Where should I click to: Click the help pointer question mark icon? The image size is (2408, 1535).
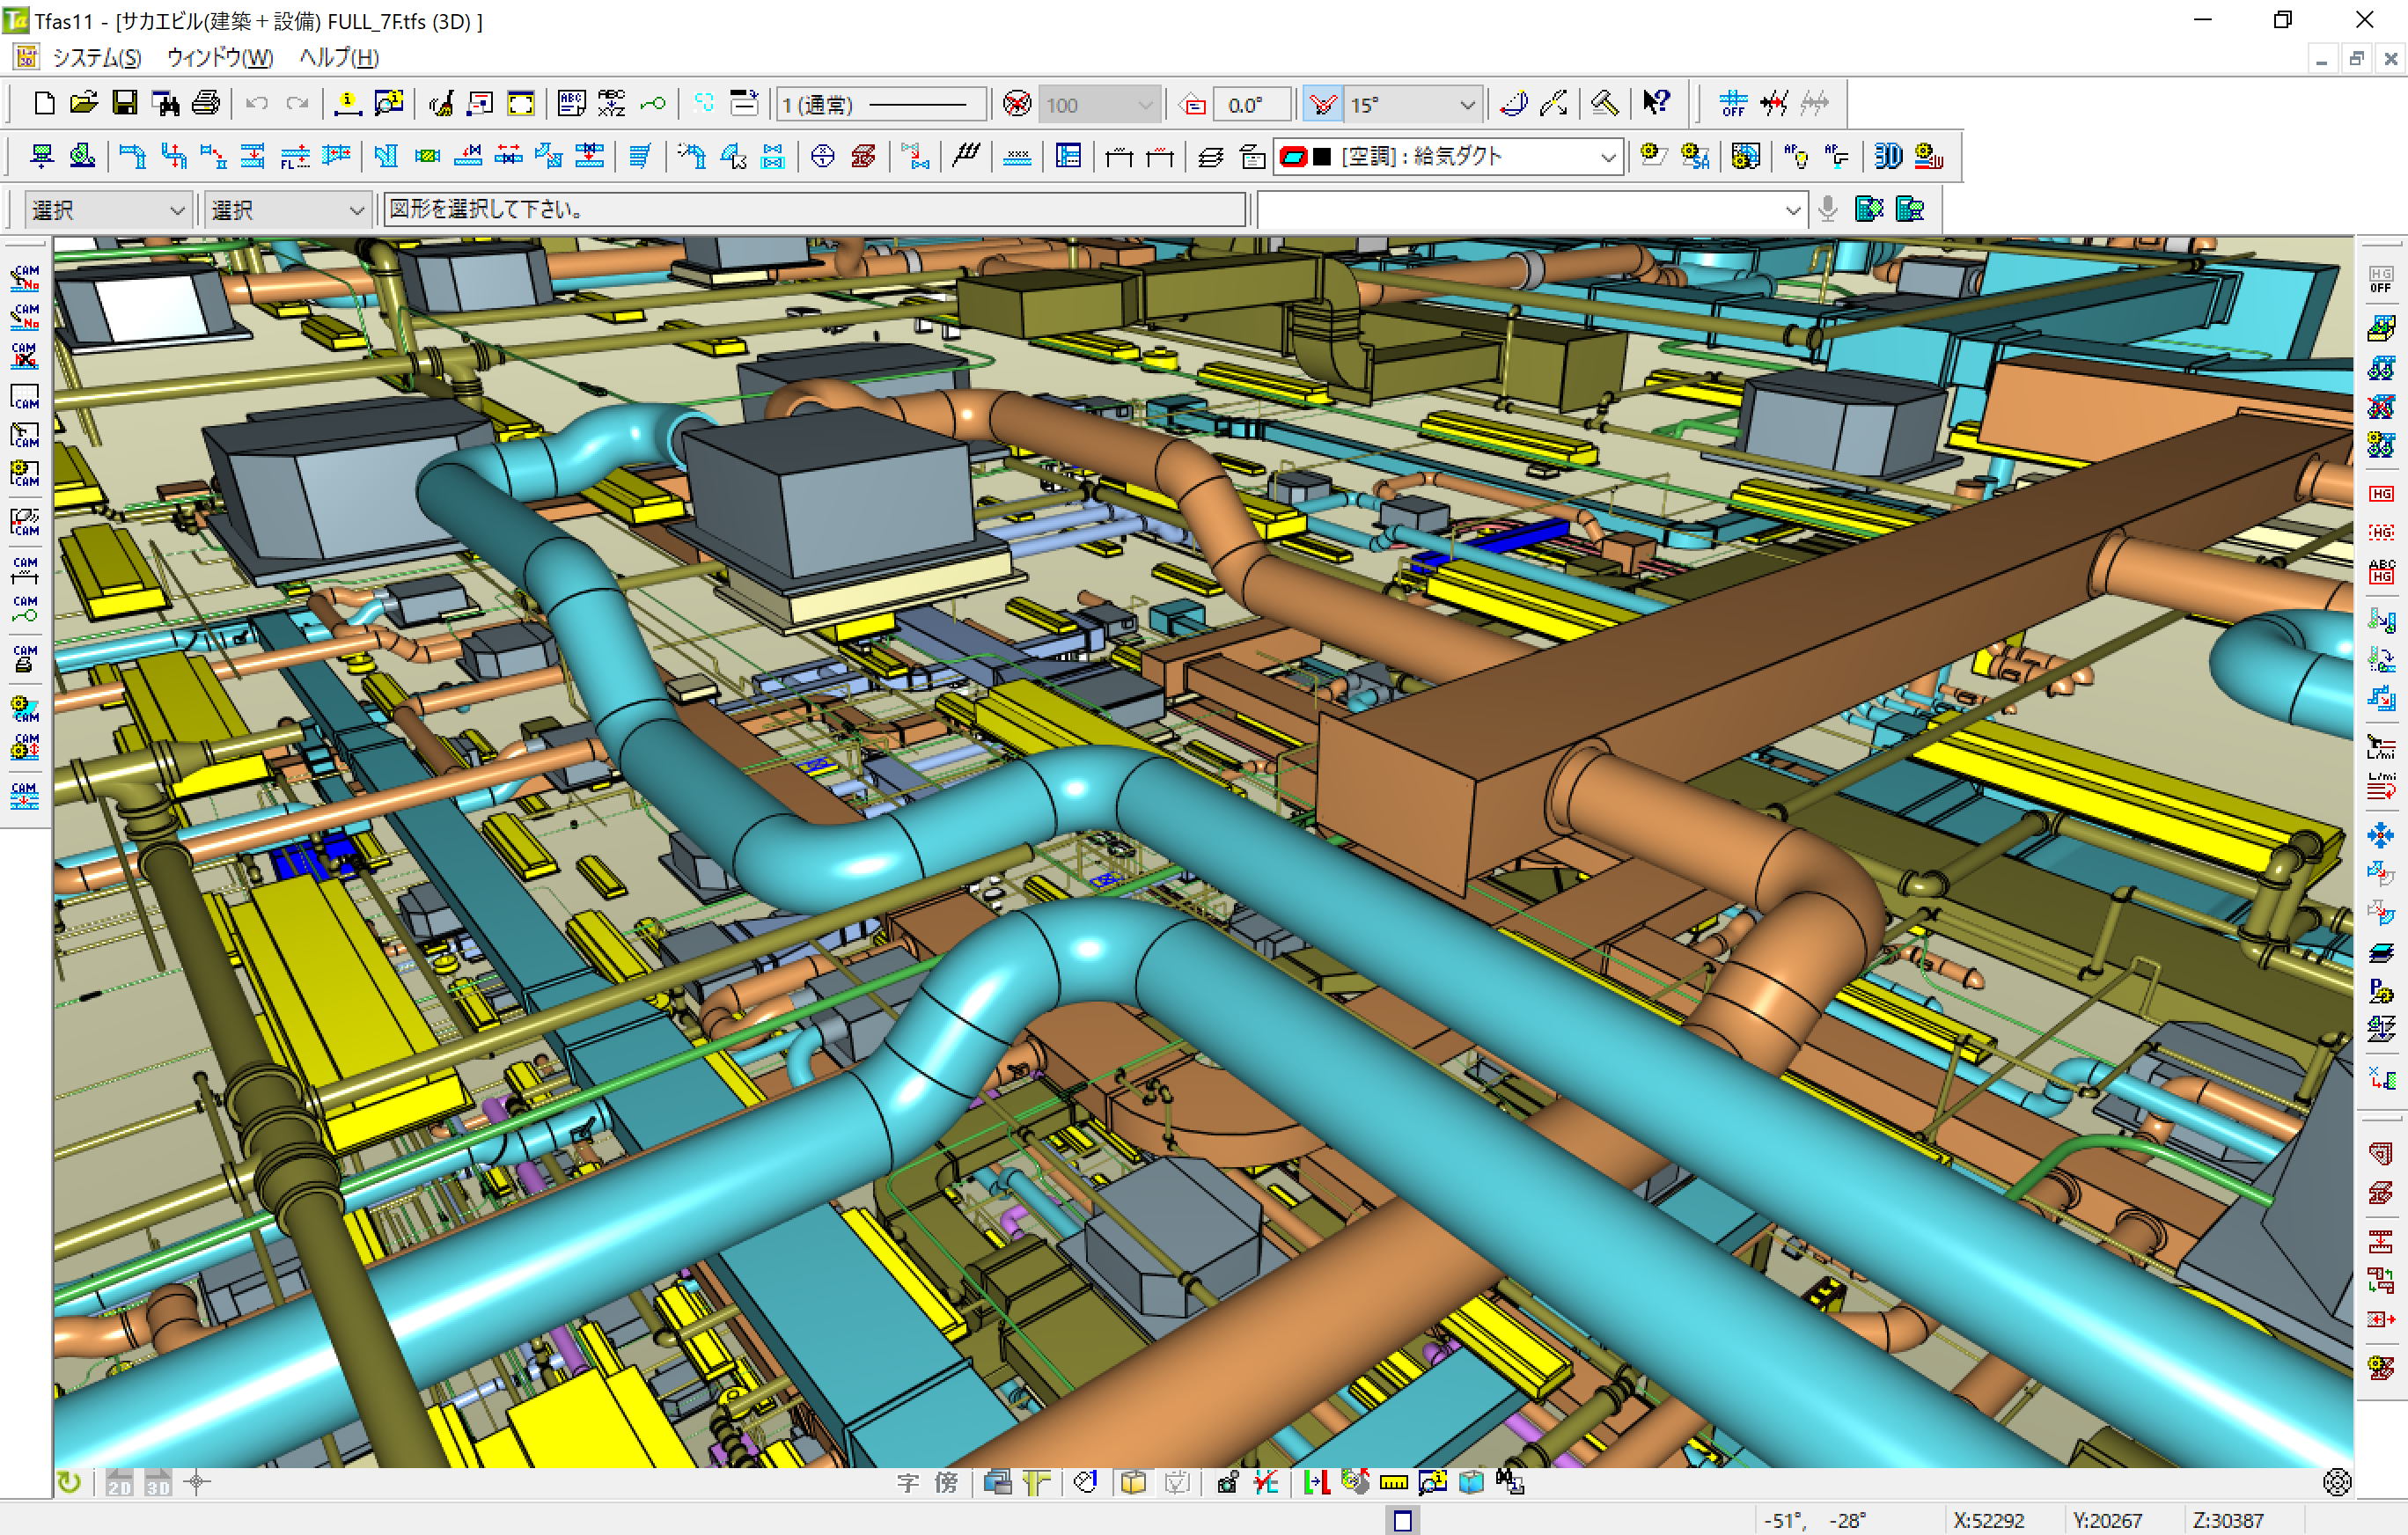coord(1656,103)
